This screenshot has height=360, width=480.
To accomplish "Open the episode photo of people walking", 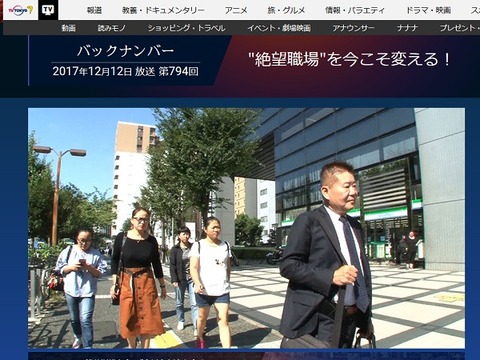I will [x=246, y=228].
